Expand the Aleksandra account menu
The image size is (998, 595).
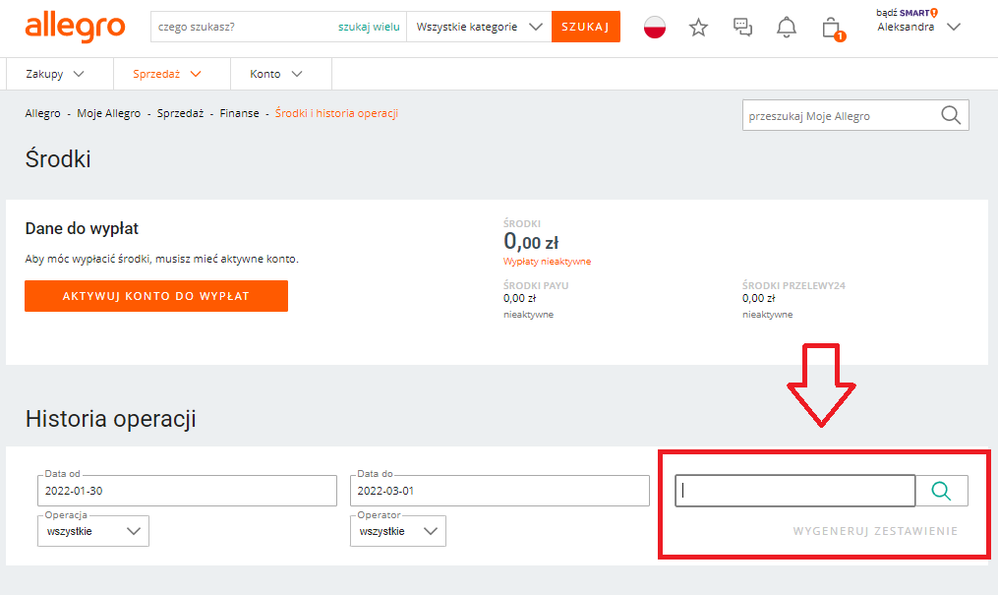(x=918, y=27)
